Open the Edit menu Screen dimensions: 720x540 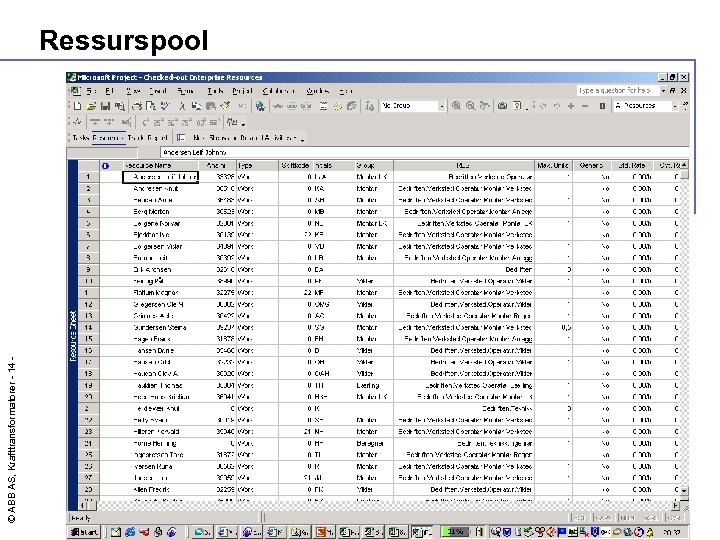point(109,91)
